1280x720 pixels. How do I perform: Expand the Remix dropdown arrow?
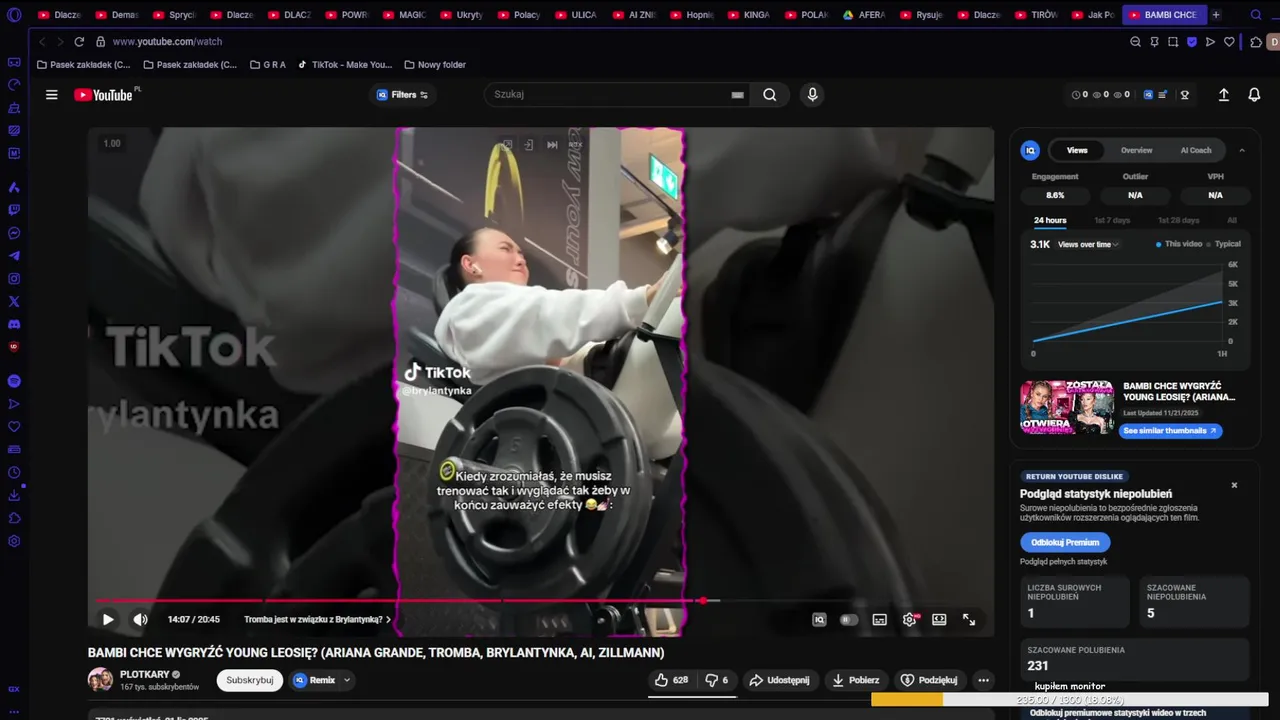point(347,680)
